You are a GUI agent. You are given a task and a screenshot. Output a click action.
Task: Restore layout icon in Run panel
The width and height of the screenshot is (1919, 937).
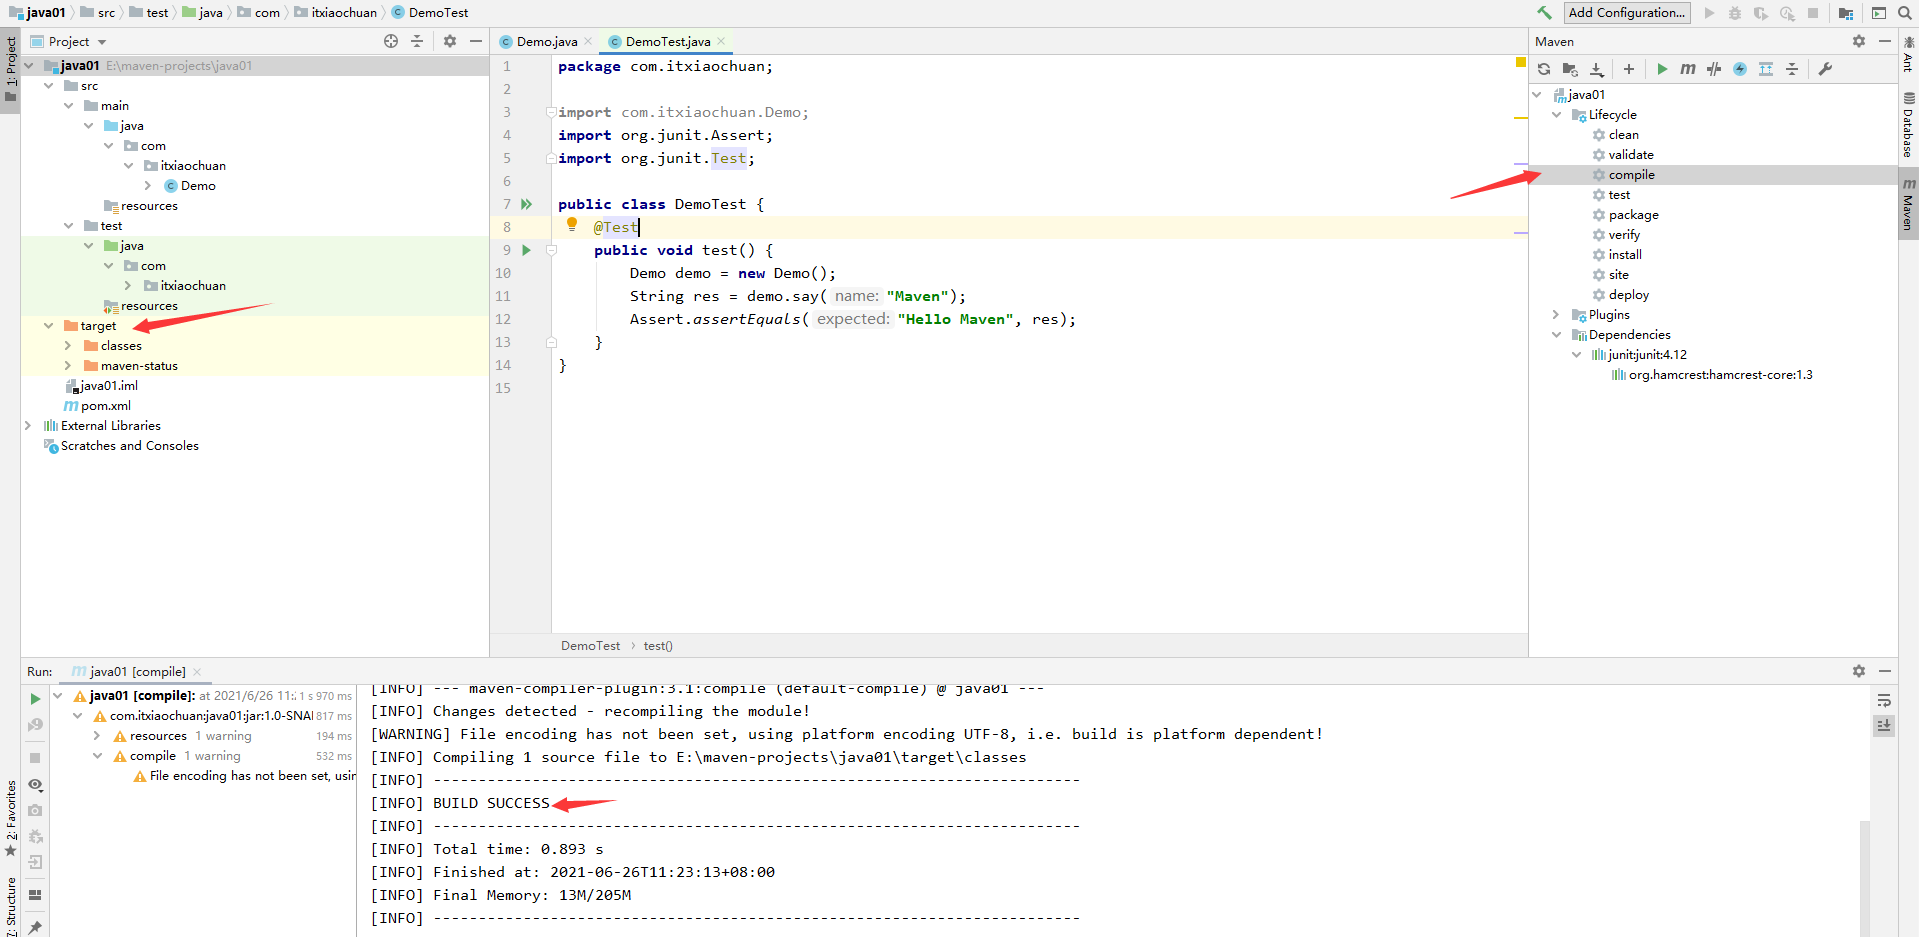point(35,895)
